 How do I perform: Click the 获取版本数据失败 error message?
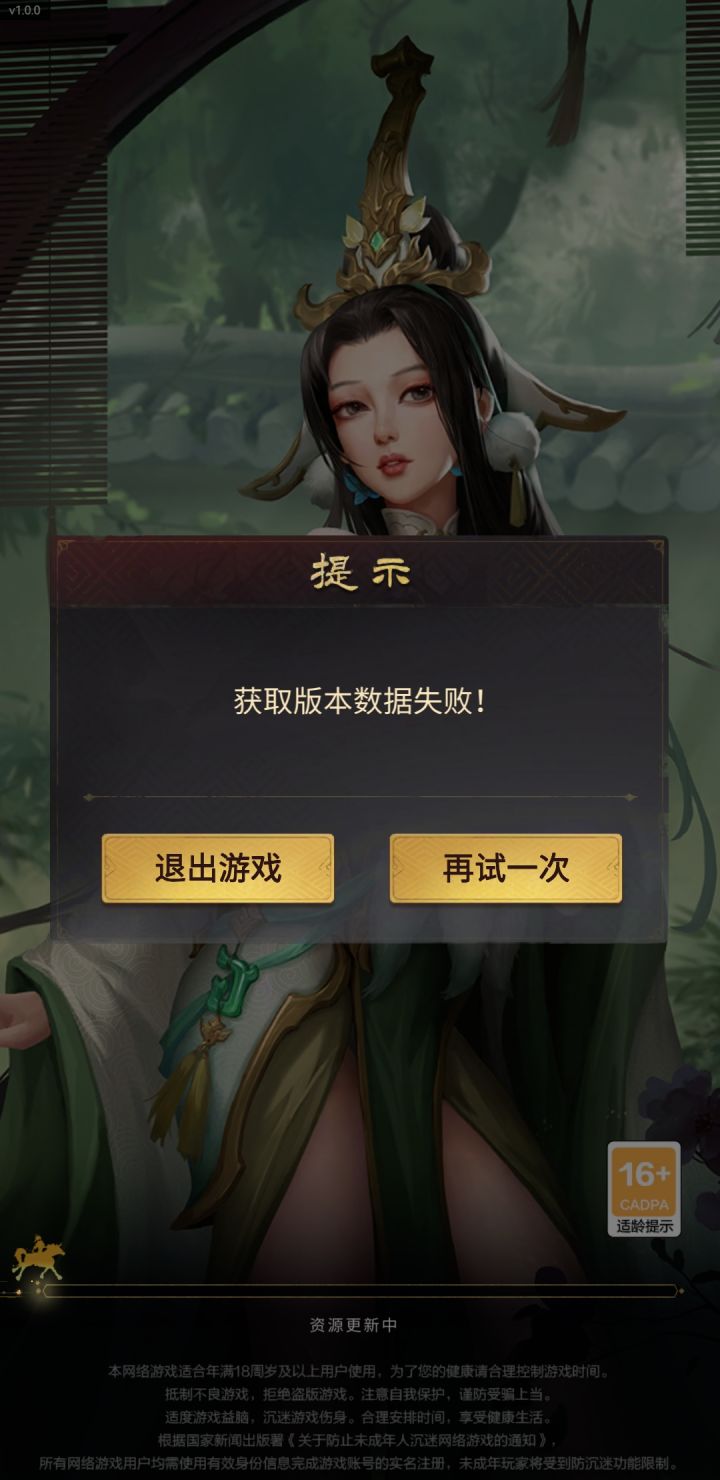coord(360,701)
